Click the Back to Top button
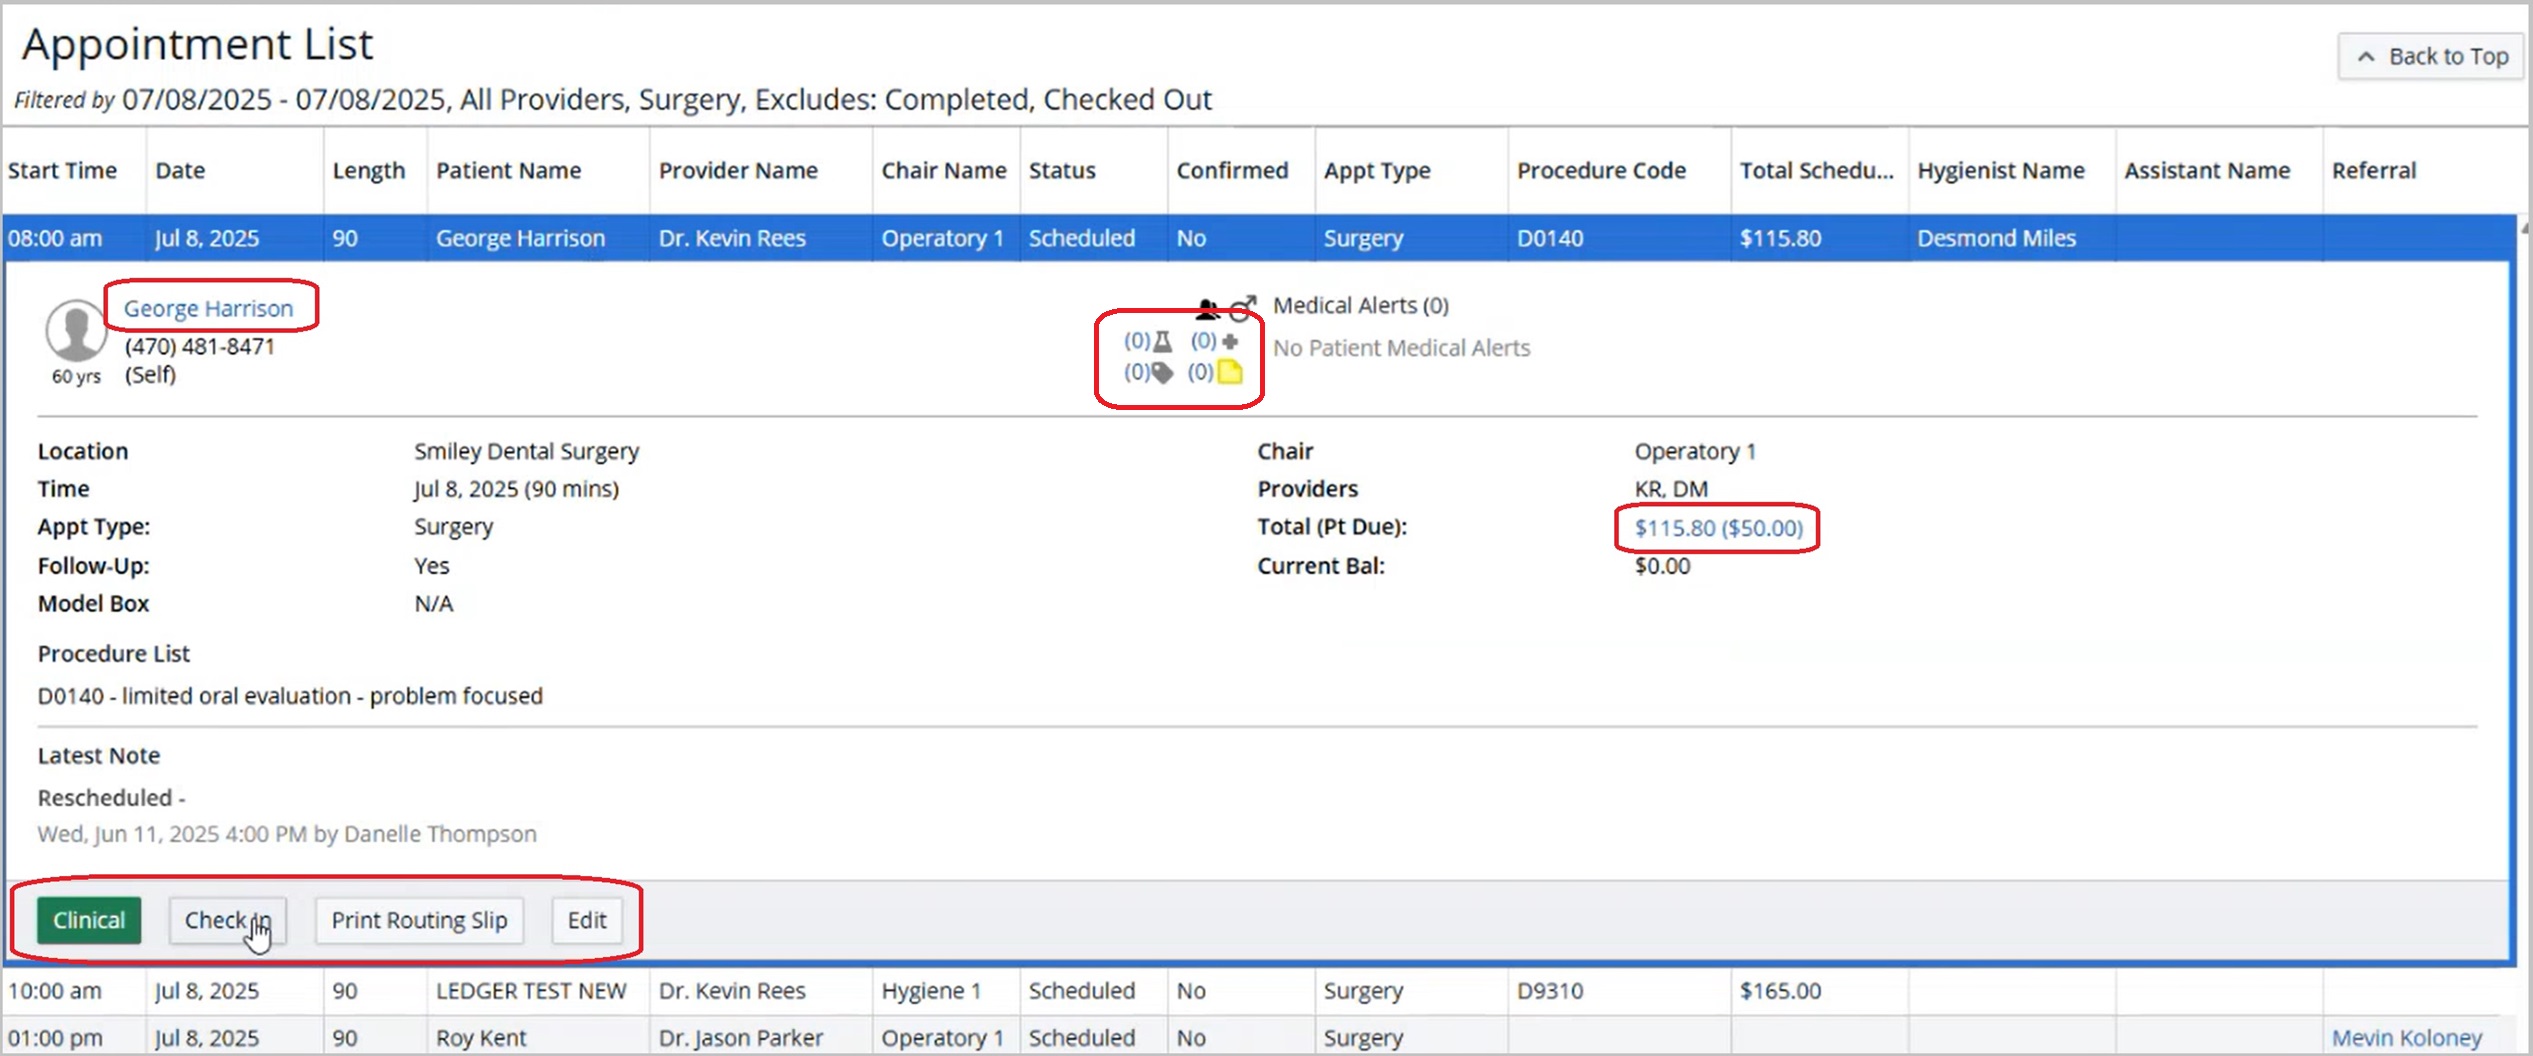Viewport: 2533px width, 1056px height. tap(2430, 56)
